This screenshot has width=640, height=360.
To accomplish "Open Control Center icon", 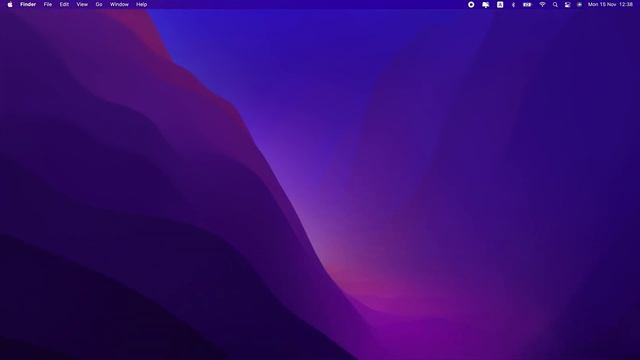I will point(567,4).
